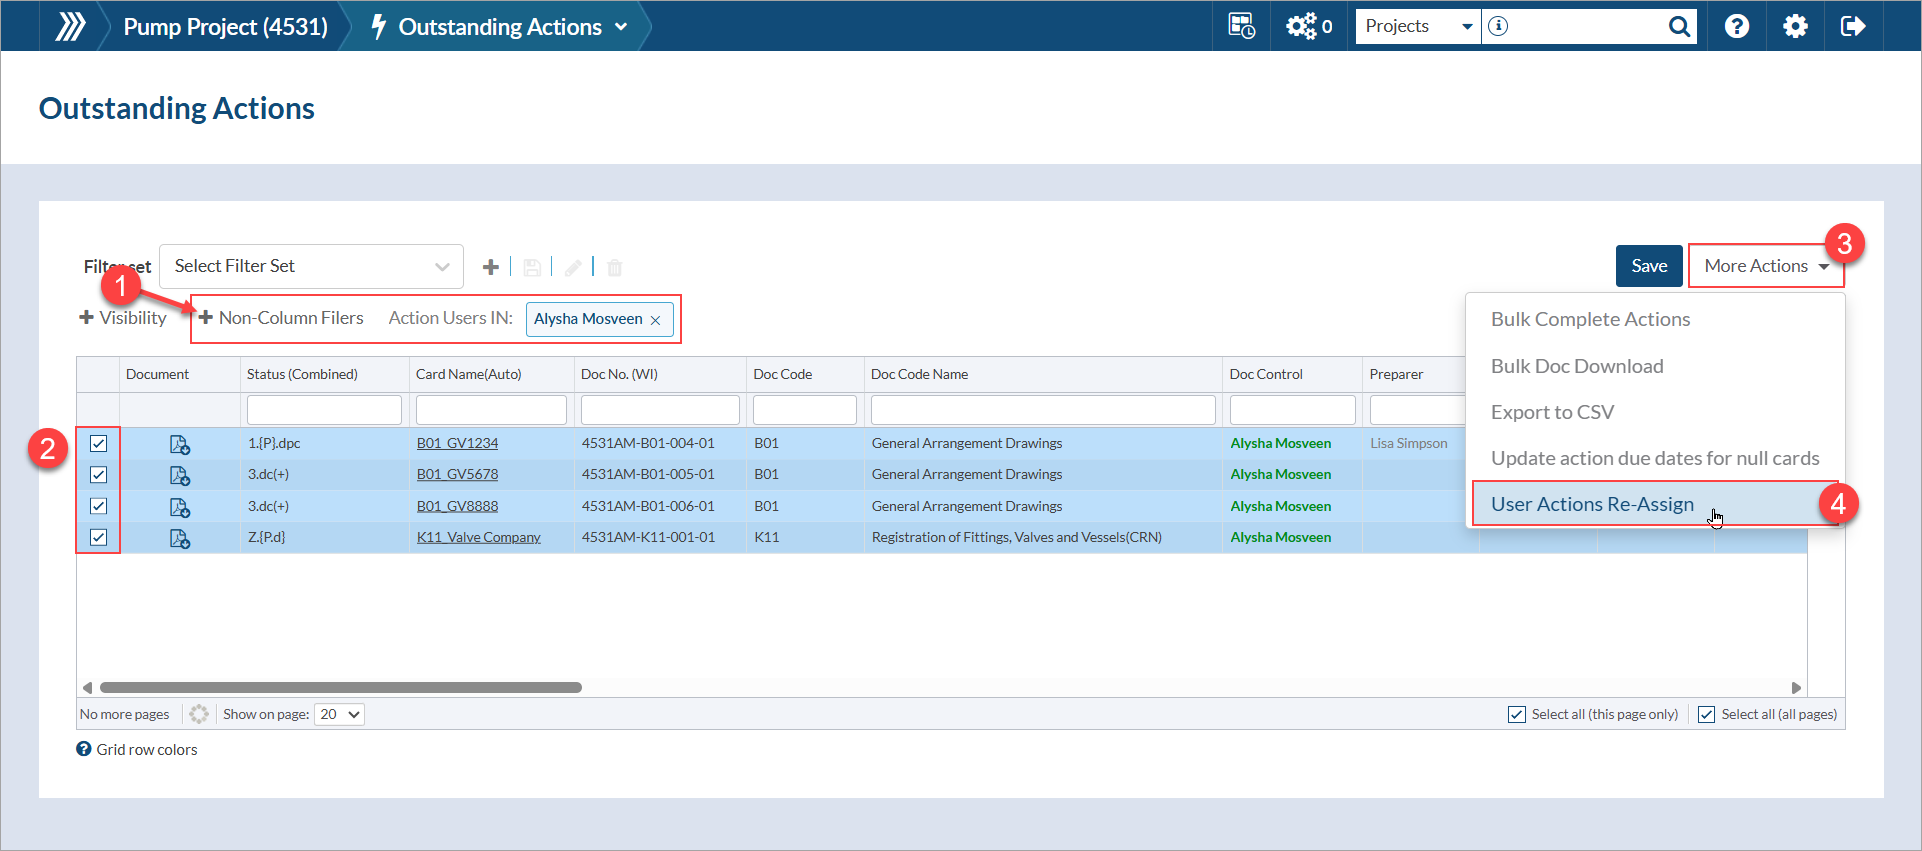Click the logout arrow icon

(x=1852, y=26)
